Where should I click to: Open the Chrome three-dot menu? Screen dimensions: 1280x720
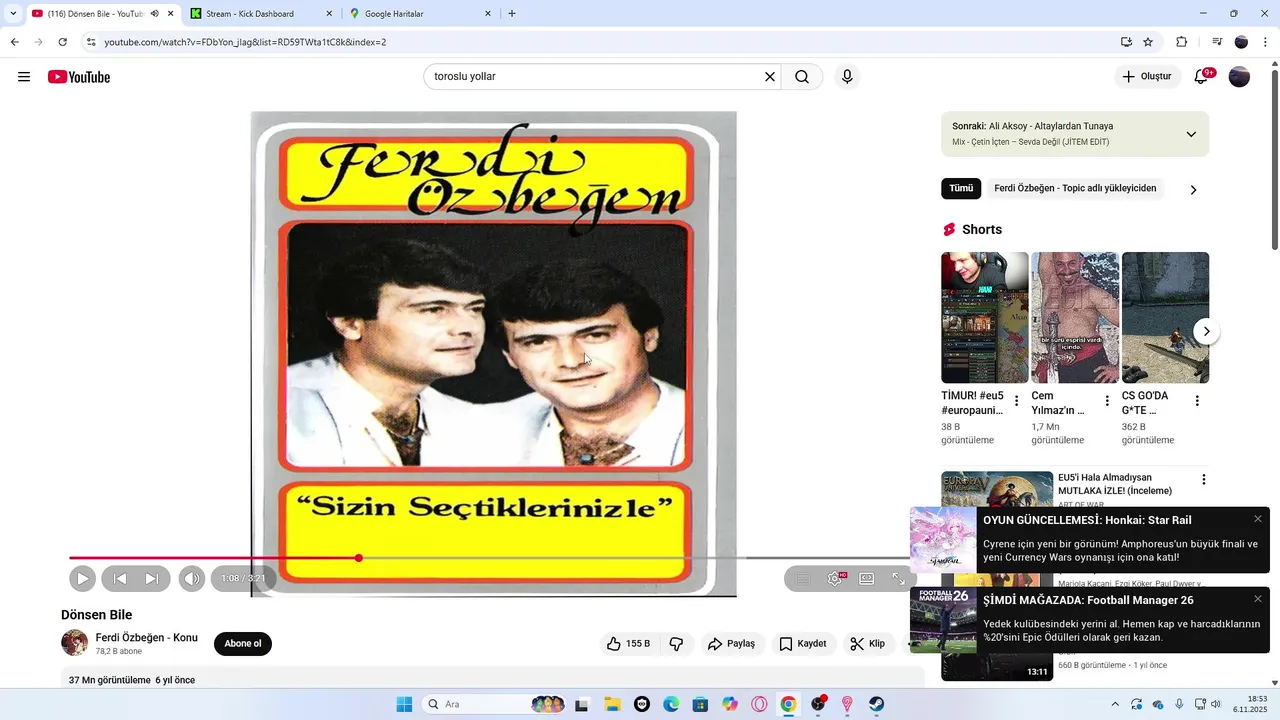tap(1266, 42)
